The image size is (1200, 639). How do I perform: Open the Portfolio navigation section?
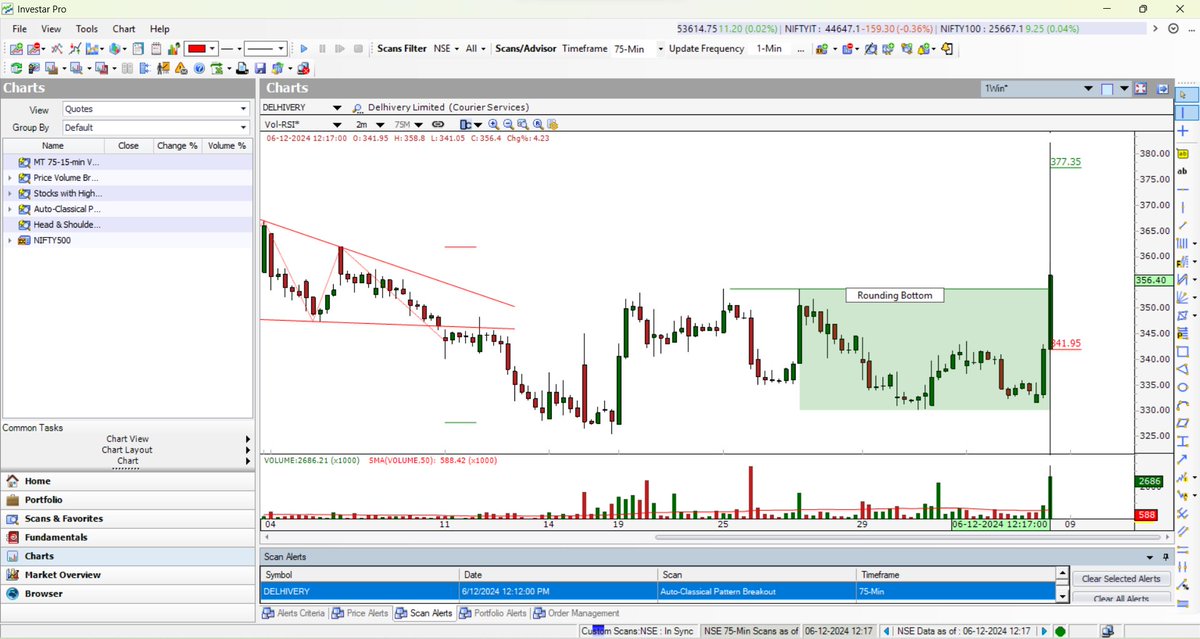click(126, 500)
